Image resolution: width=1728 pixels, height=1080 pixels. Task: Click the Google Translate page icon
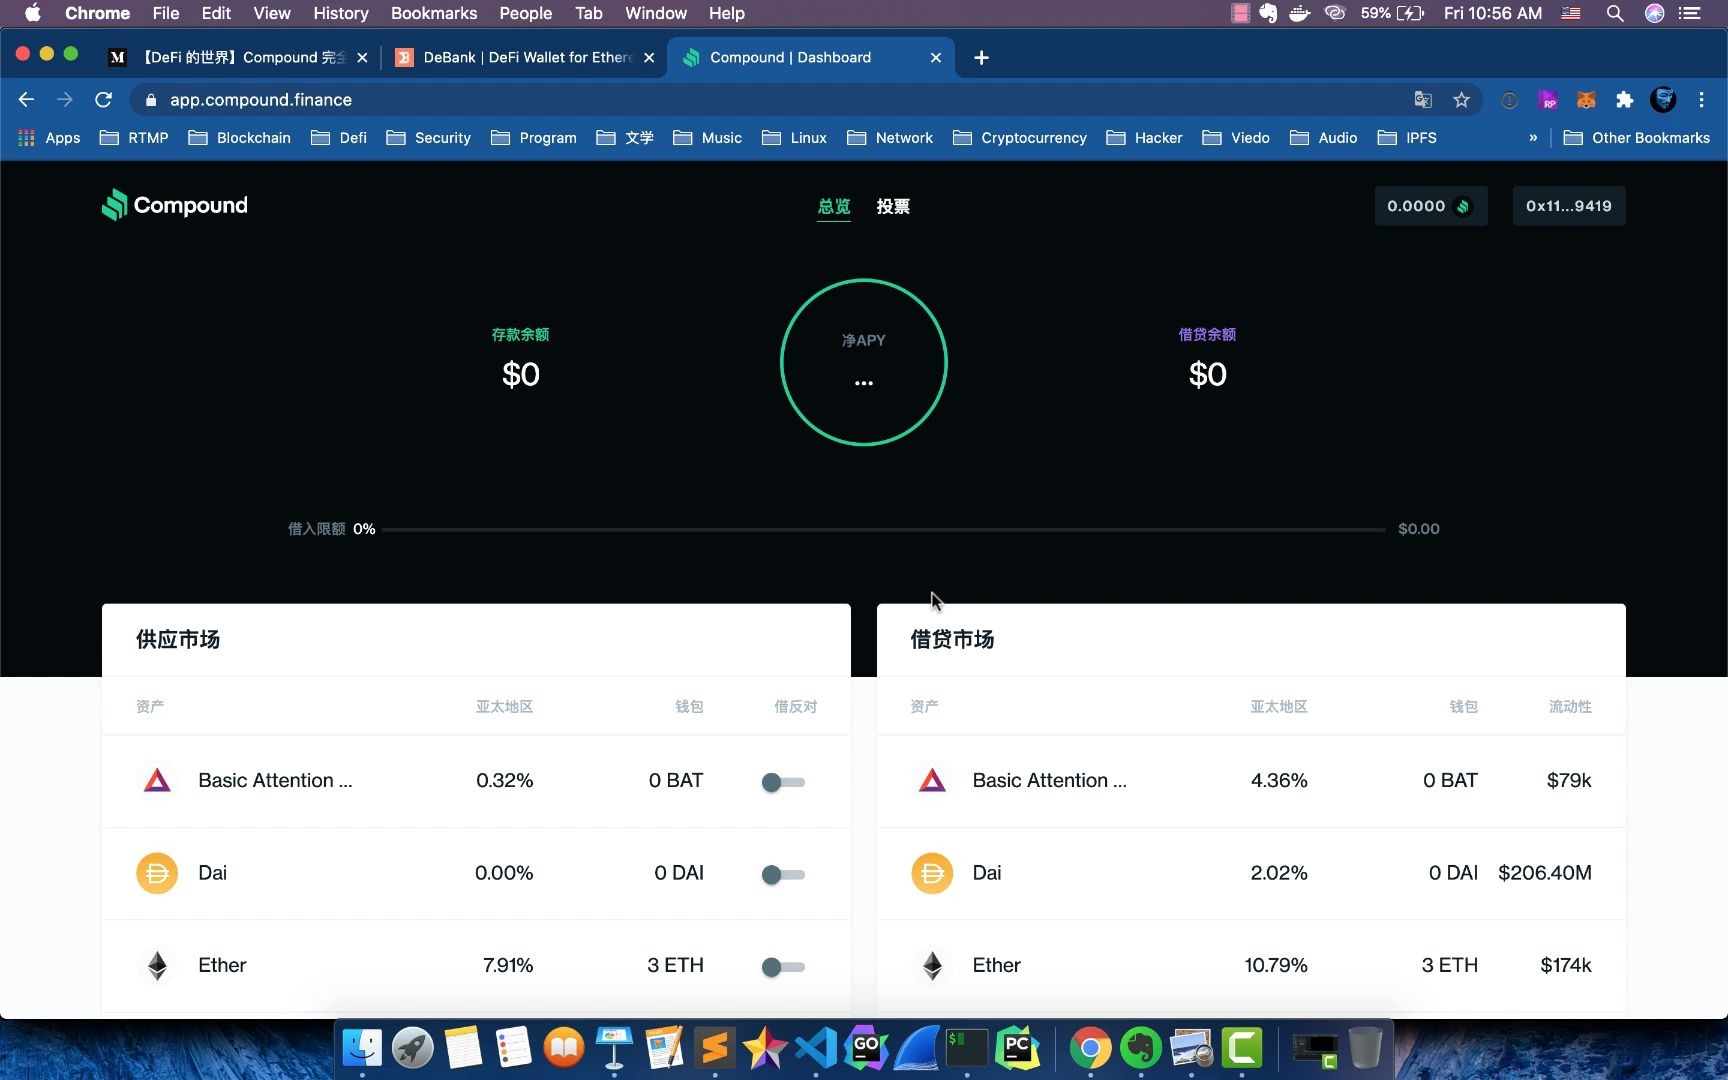click(x=1423, y=100)
